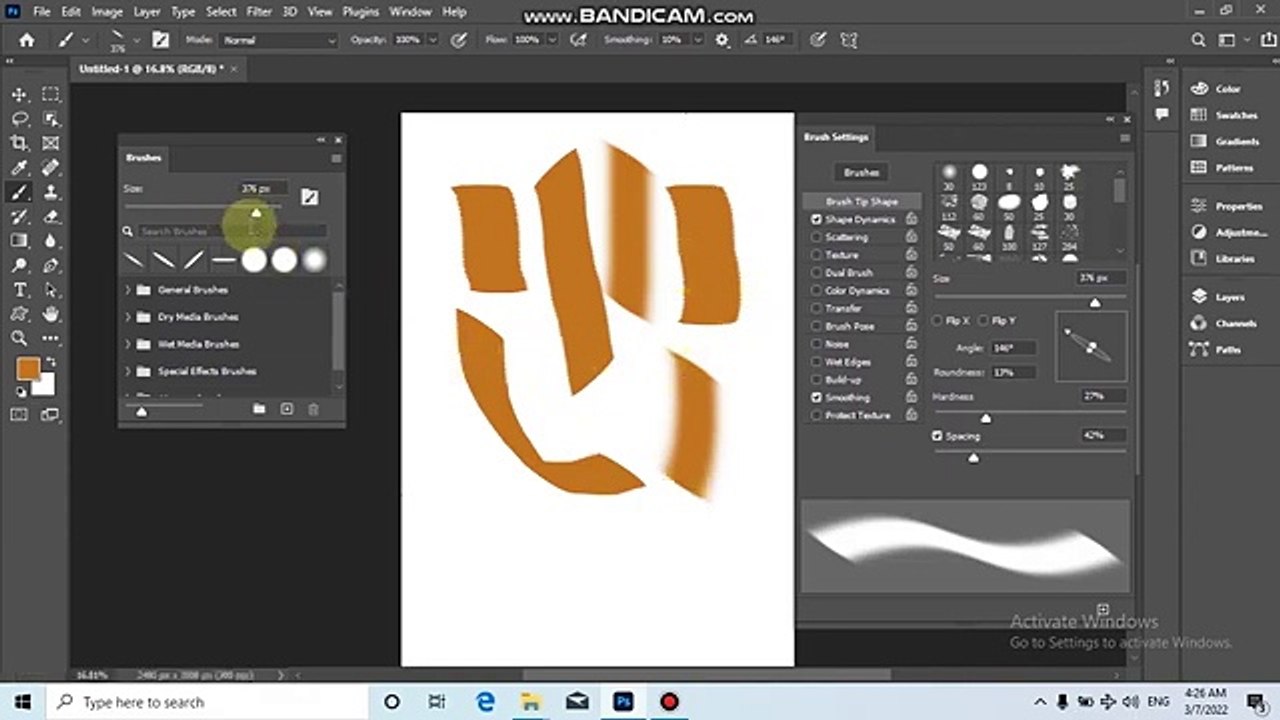Select the Rectangular Marquee tool
Image resolution: width=1280 pixels, height=720 pixels.
coord(50,94)
